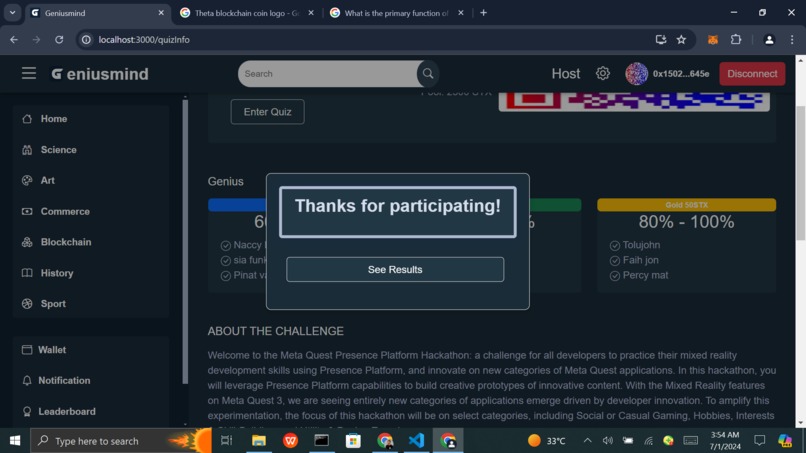Screen dimensions: 806x453
Task: Click the Gold 50STX tier bar
Action: point(686,205)
